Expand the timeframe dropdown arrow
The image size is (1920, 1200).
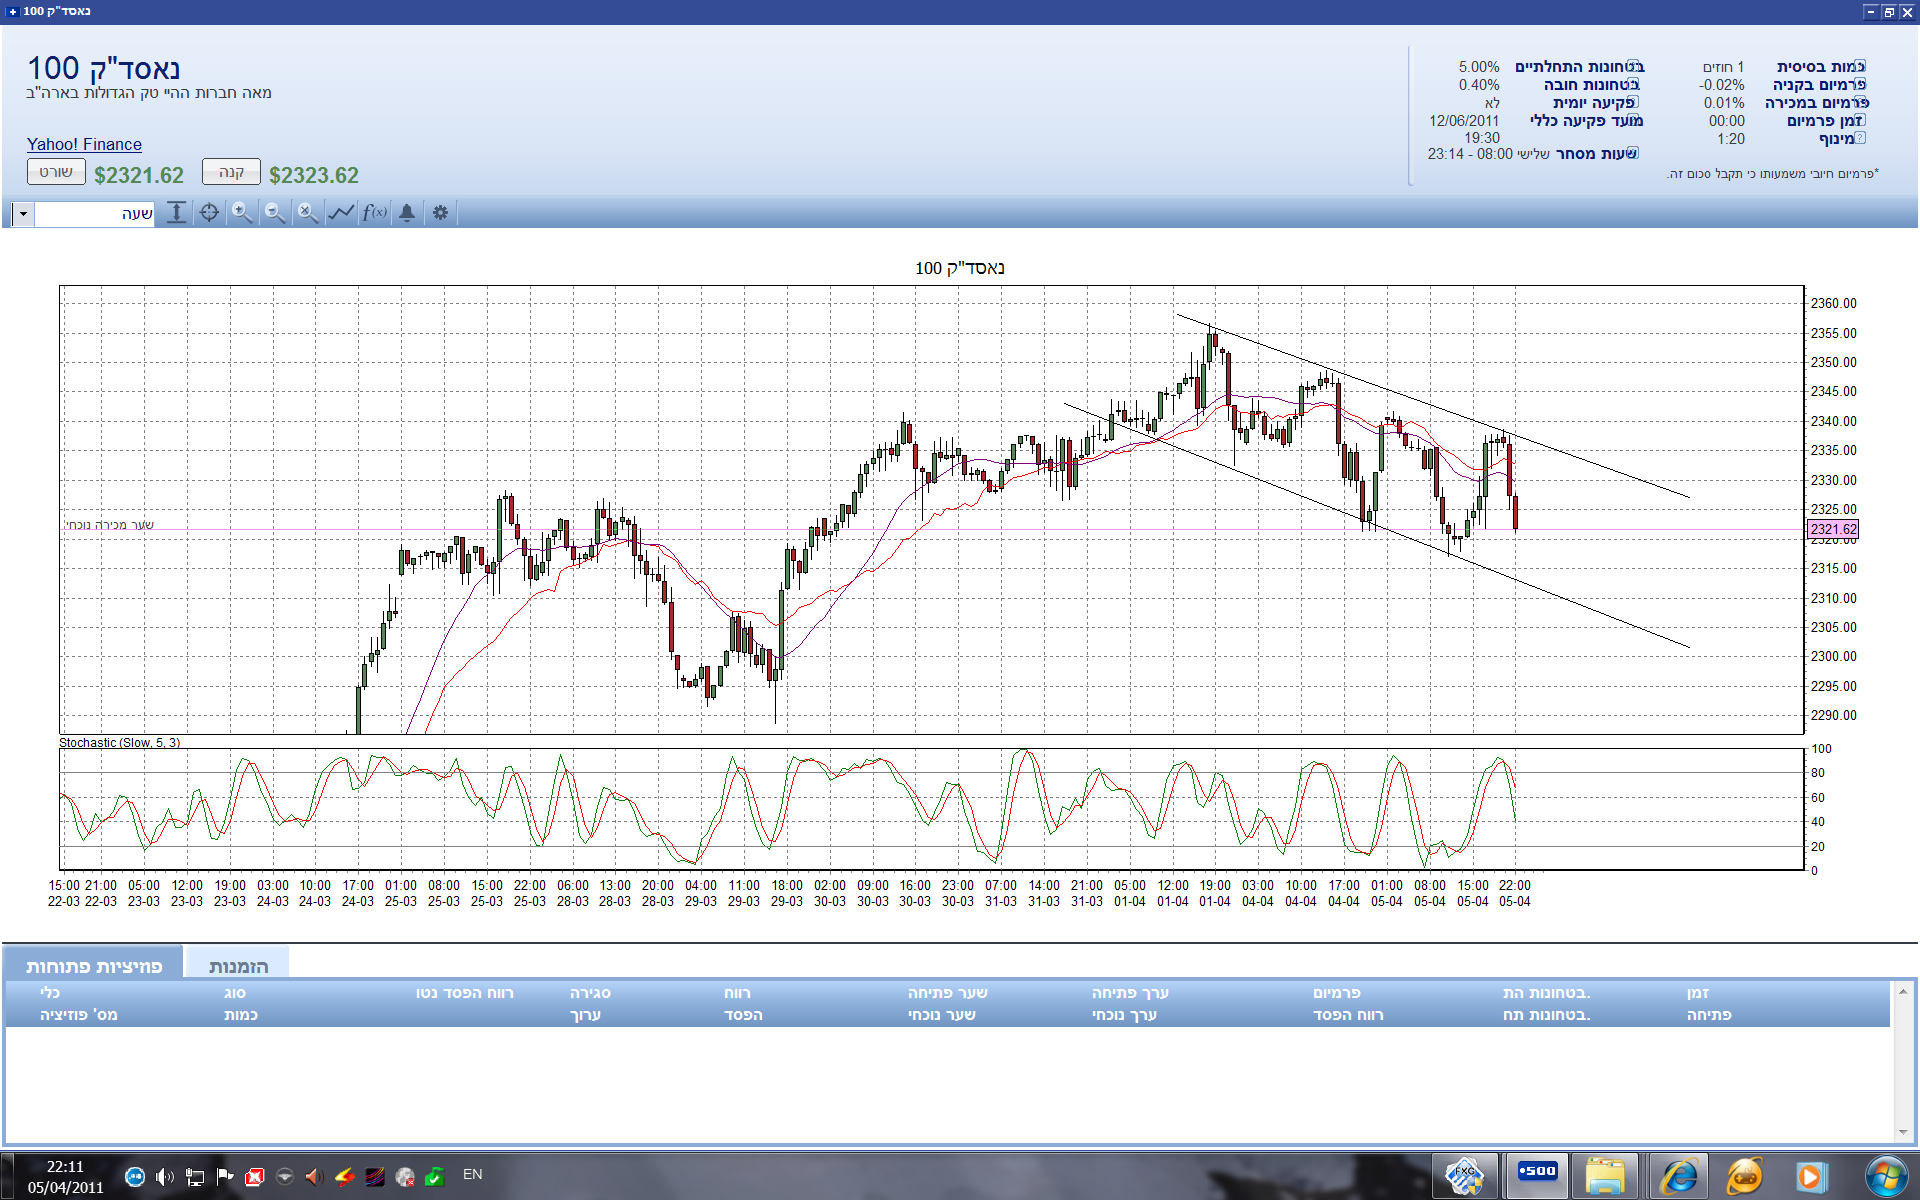pos(22,214)
